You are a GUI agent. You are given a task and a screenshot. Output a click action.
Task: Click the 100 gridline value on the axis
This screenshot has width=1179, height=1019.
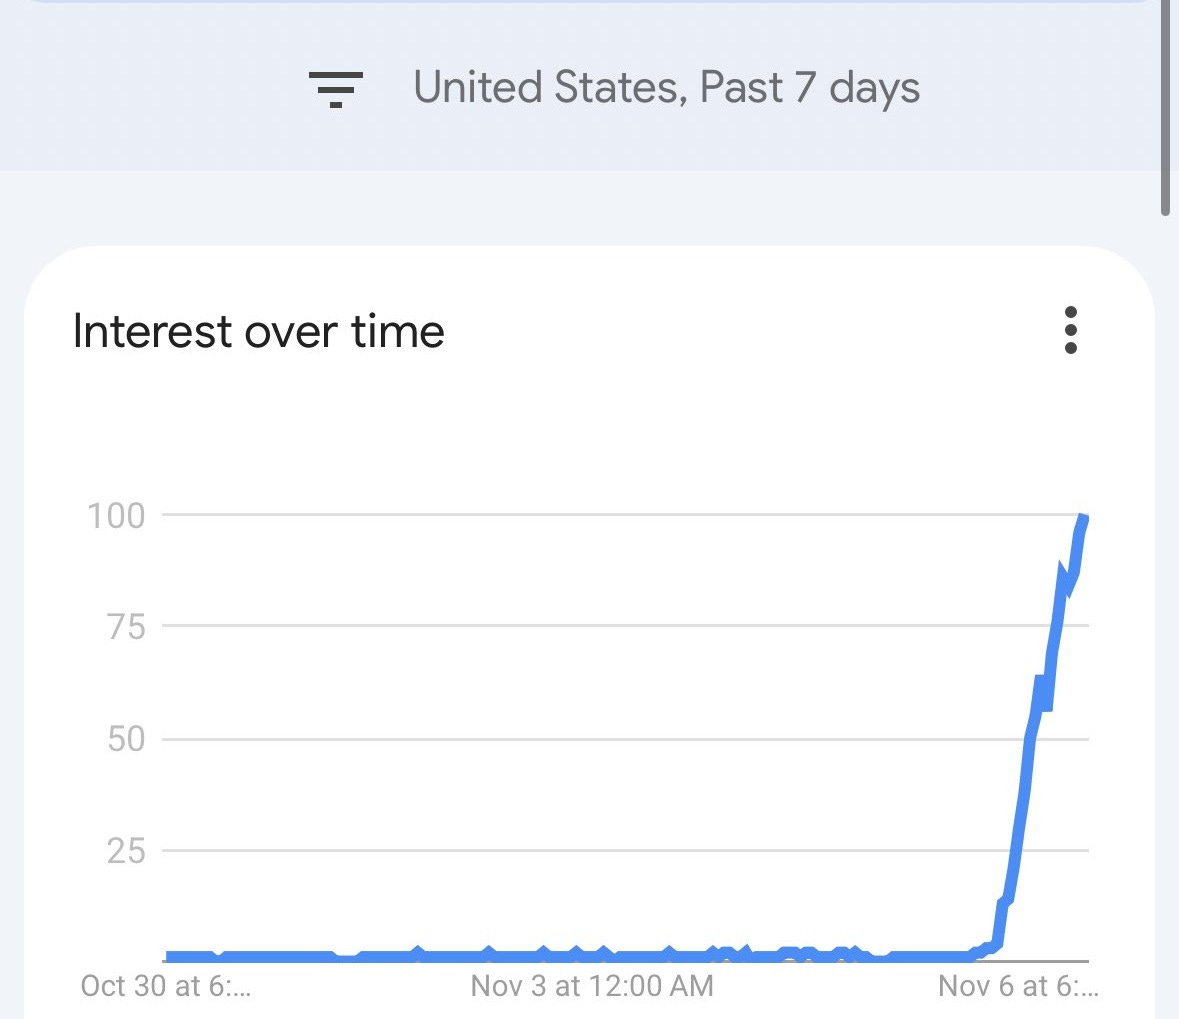tap(116, 515)
